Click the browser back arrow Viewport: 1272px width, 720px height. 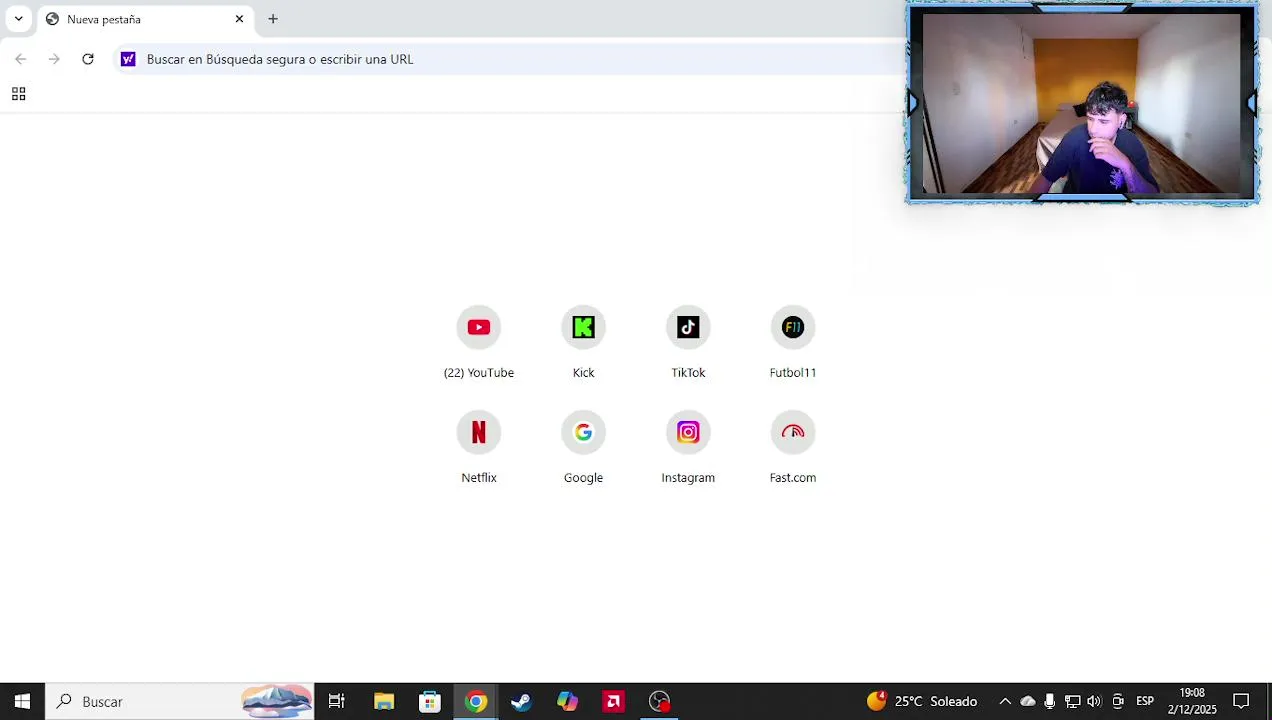tap(21, 59)
